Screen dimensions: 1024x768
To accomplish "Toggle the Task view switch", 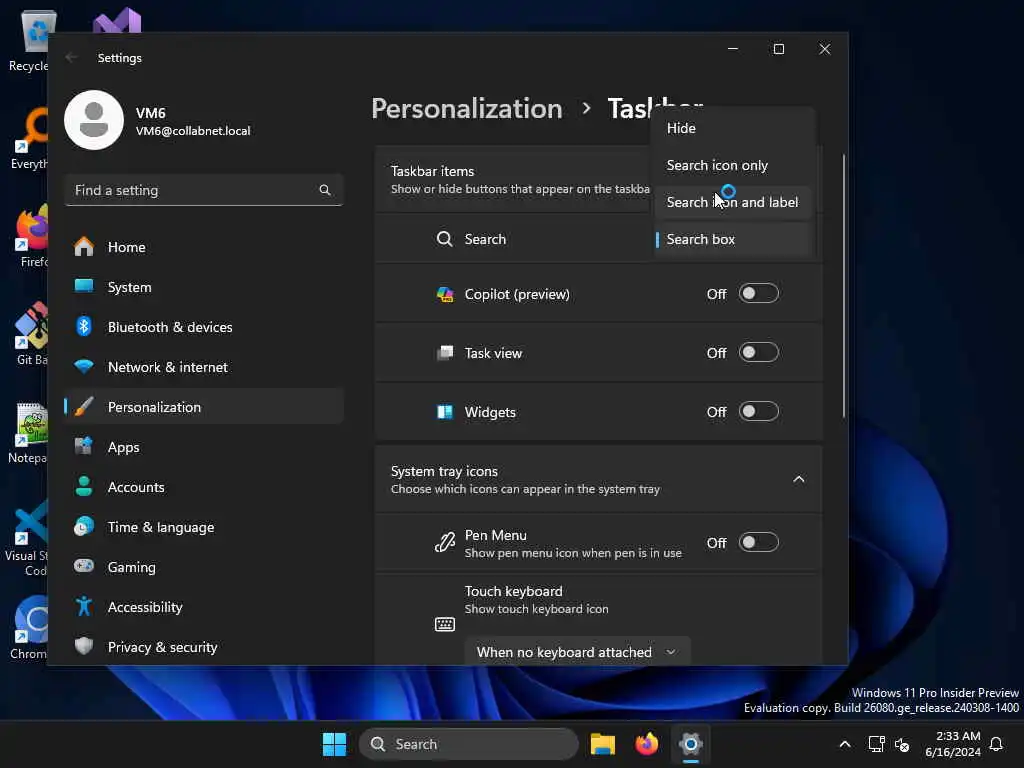I will coord(758,353).
